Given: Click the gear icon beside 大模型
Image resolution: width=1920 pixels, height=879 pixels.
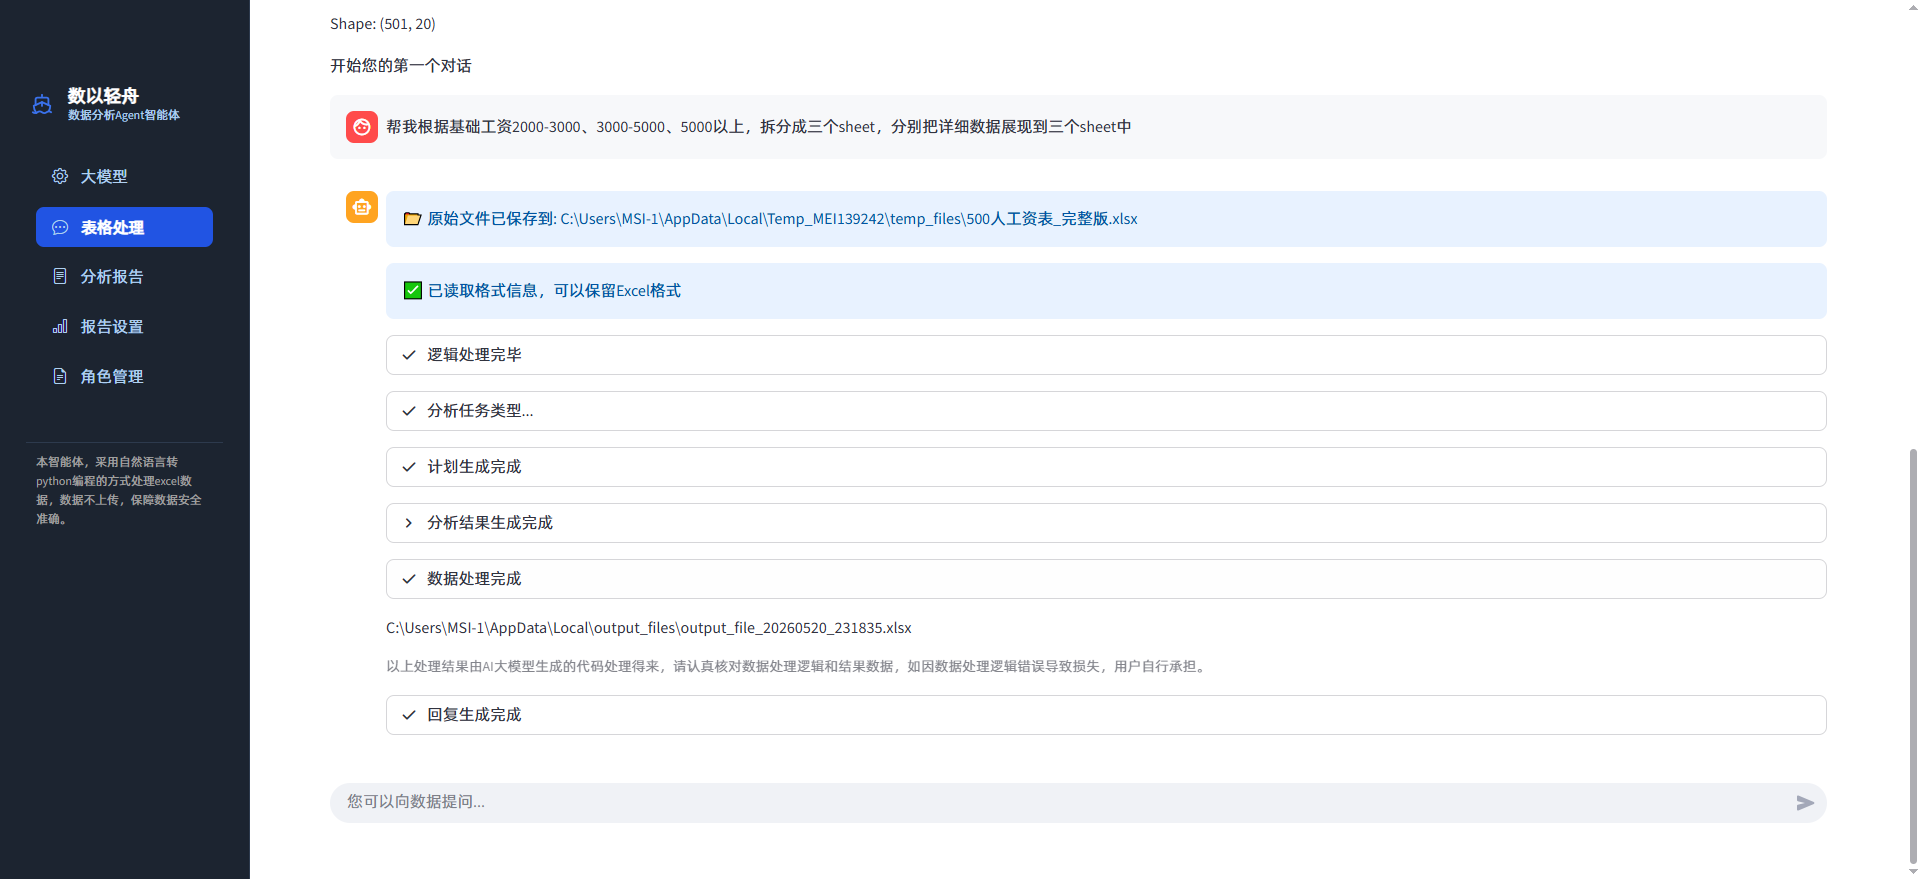Looking at the screenshot, I should pos(60,176).
